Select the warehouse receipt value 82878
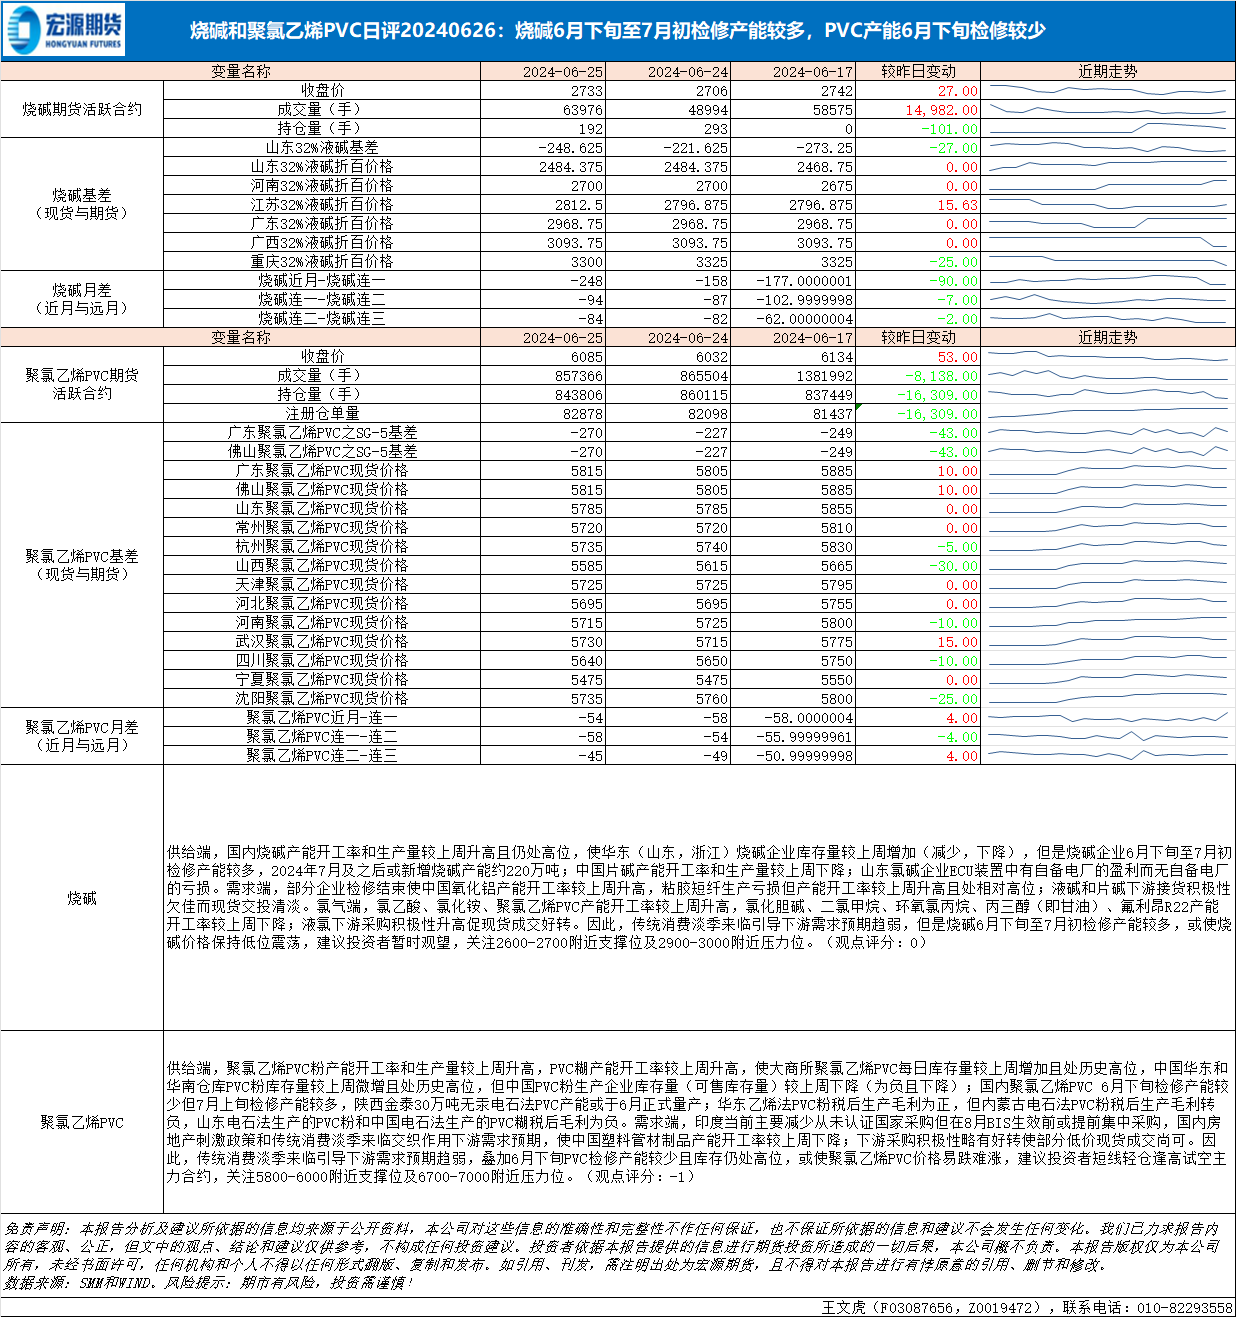 pyautogui.click(x=582, y=414)
